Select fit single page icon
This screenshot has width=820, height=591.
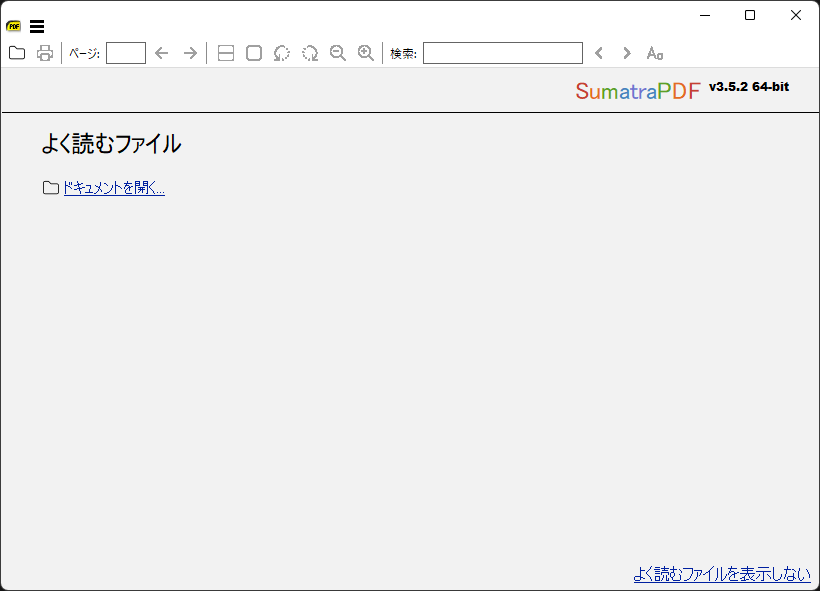tap(254, 53)
